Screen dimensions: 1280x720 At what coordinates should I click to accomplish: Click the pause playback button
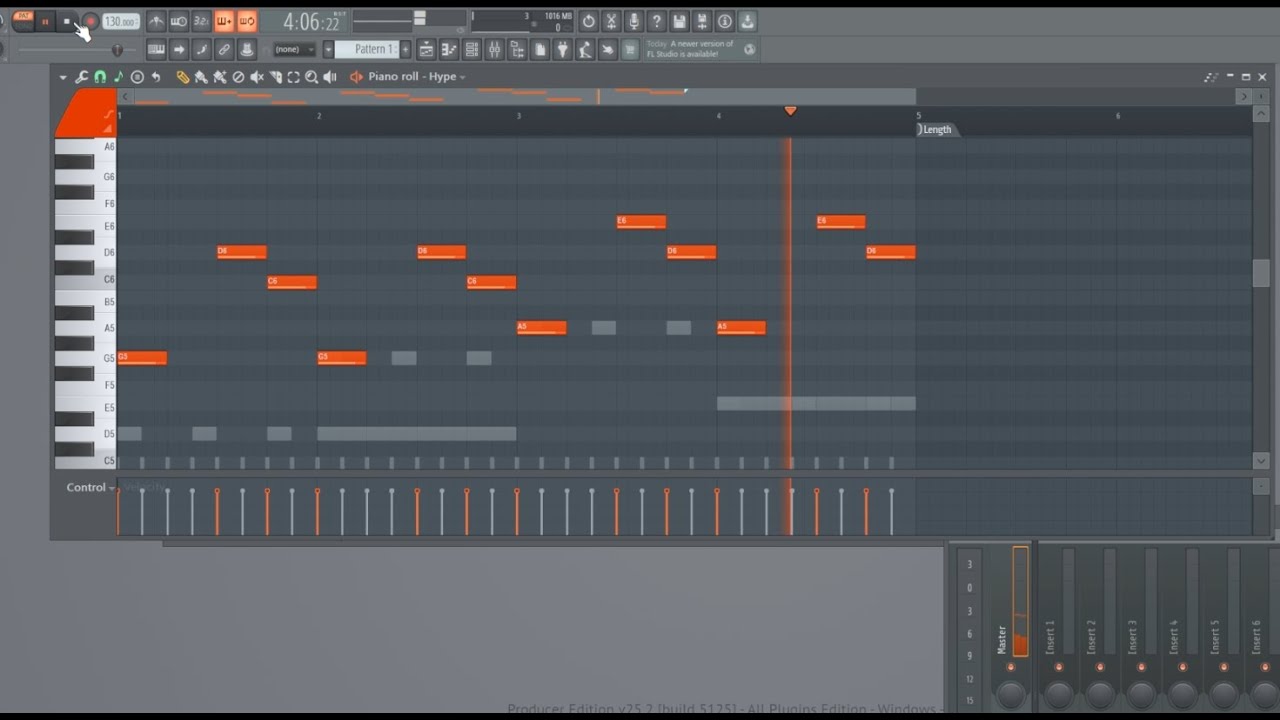pyautogui.click(x=45, y=21)
